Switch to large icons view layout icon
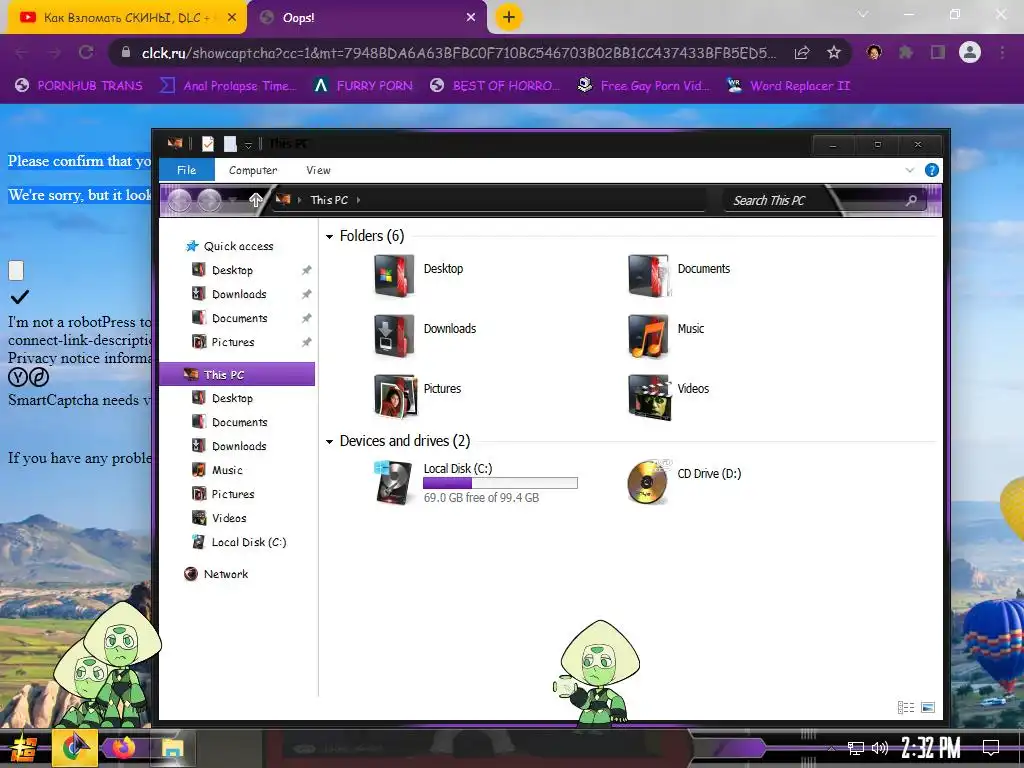Image resolution: width=1024 pixels, height=768 pixels. tap(928, 707)
